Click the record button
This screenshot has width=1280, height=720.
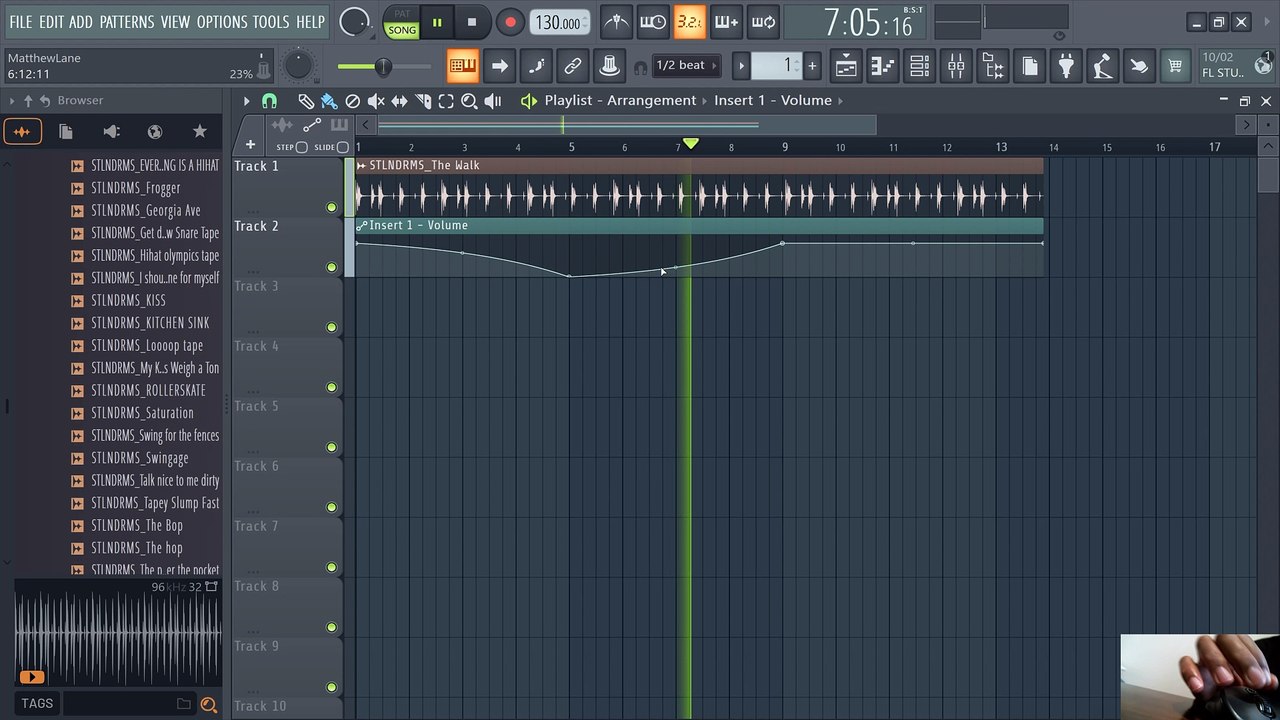(x=510, y=22)
